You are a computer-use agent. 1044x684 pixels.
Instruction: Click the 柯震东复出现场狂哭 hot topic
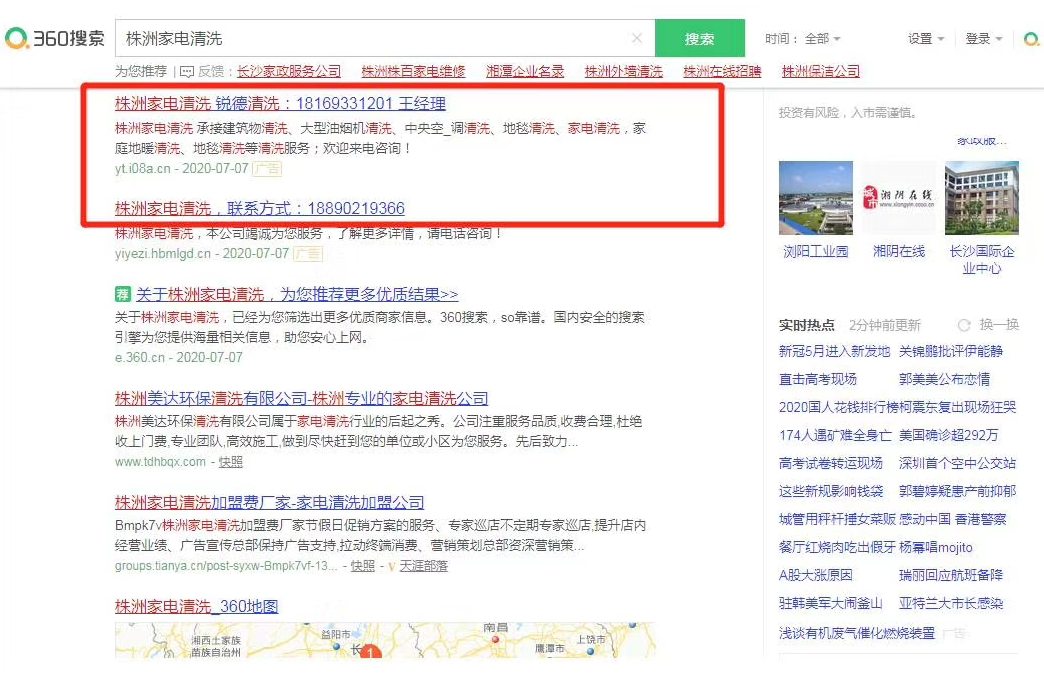(957, 407)
